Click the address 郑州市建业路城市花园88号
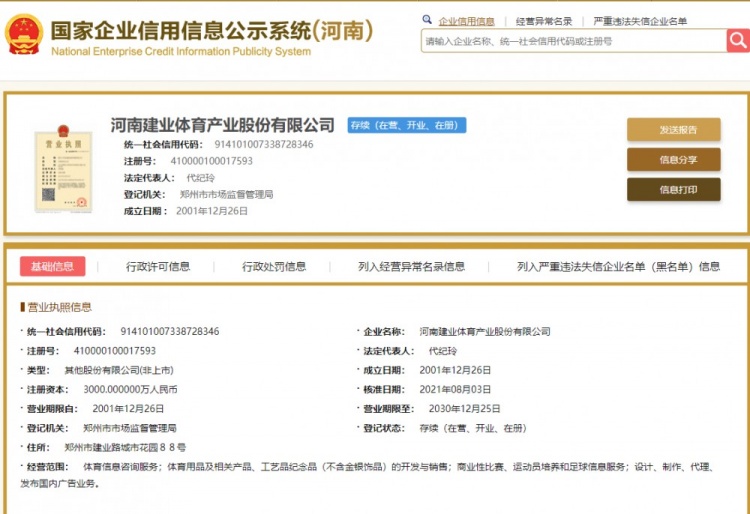The width and height of the screenshot is (750, 514). tap(125, 448)
